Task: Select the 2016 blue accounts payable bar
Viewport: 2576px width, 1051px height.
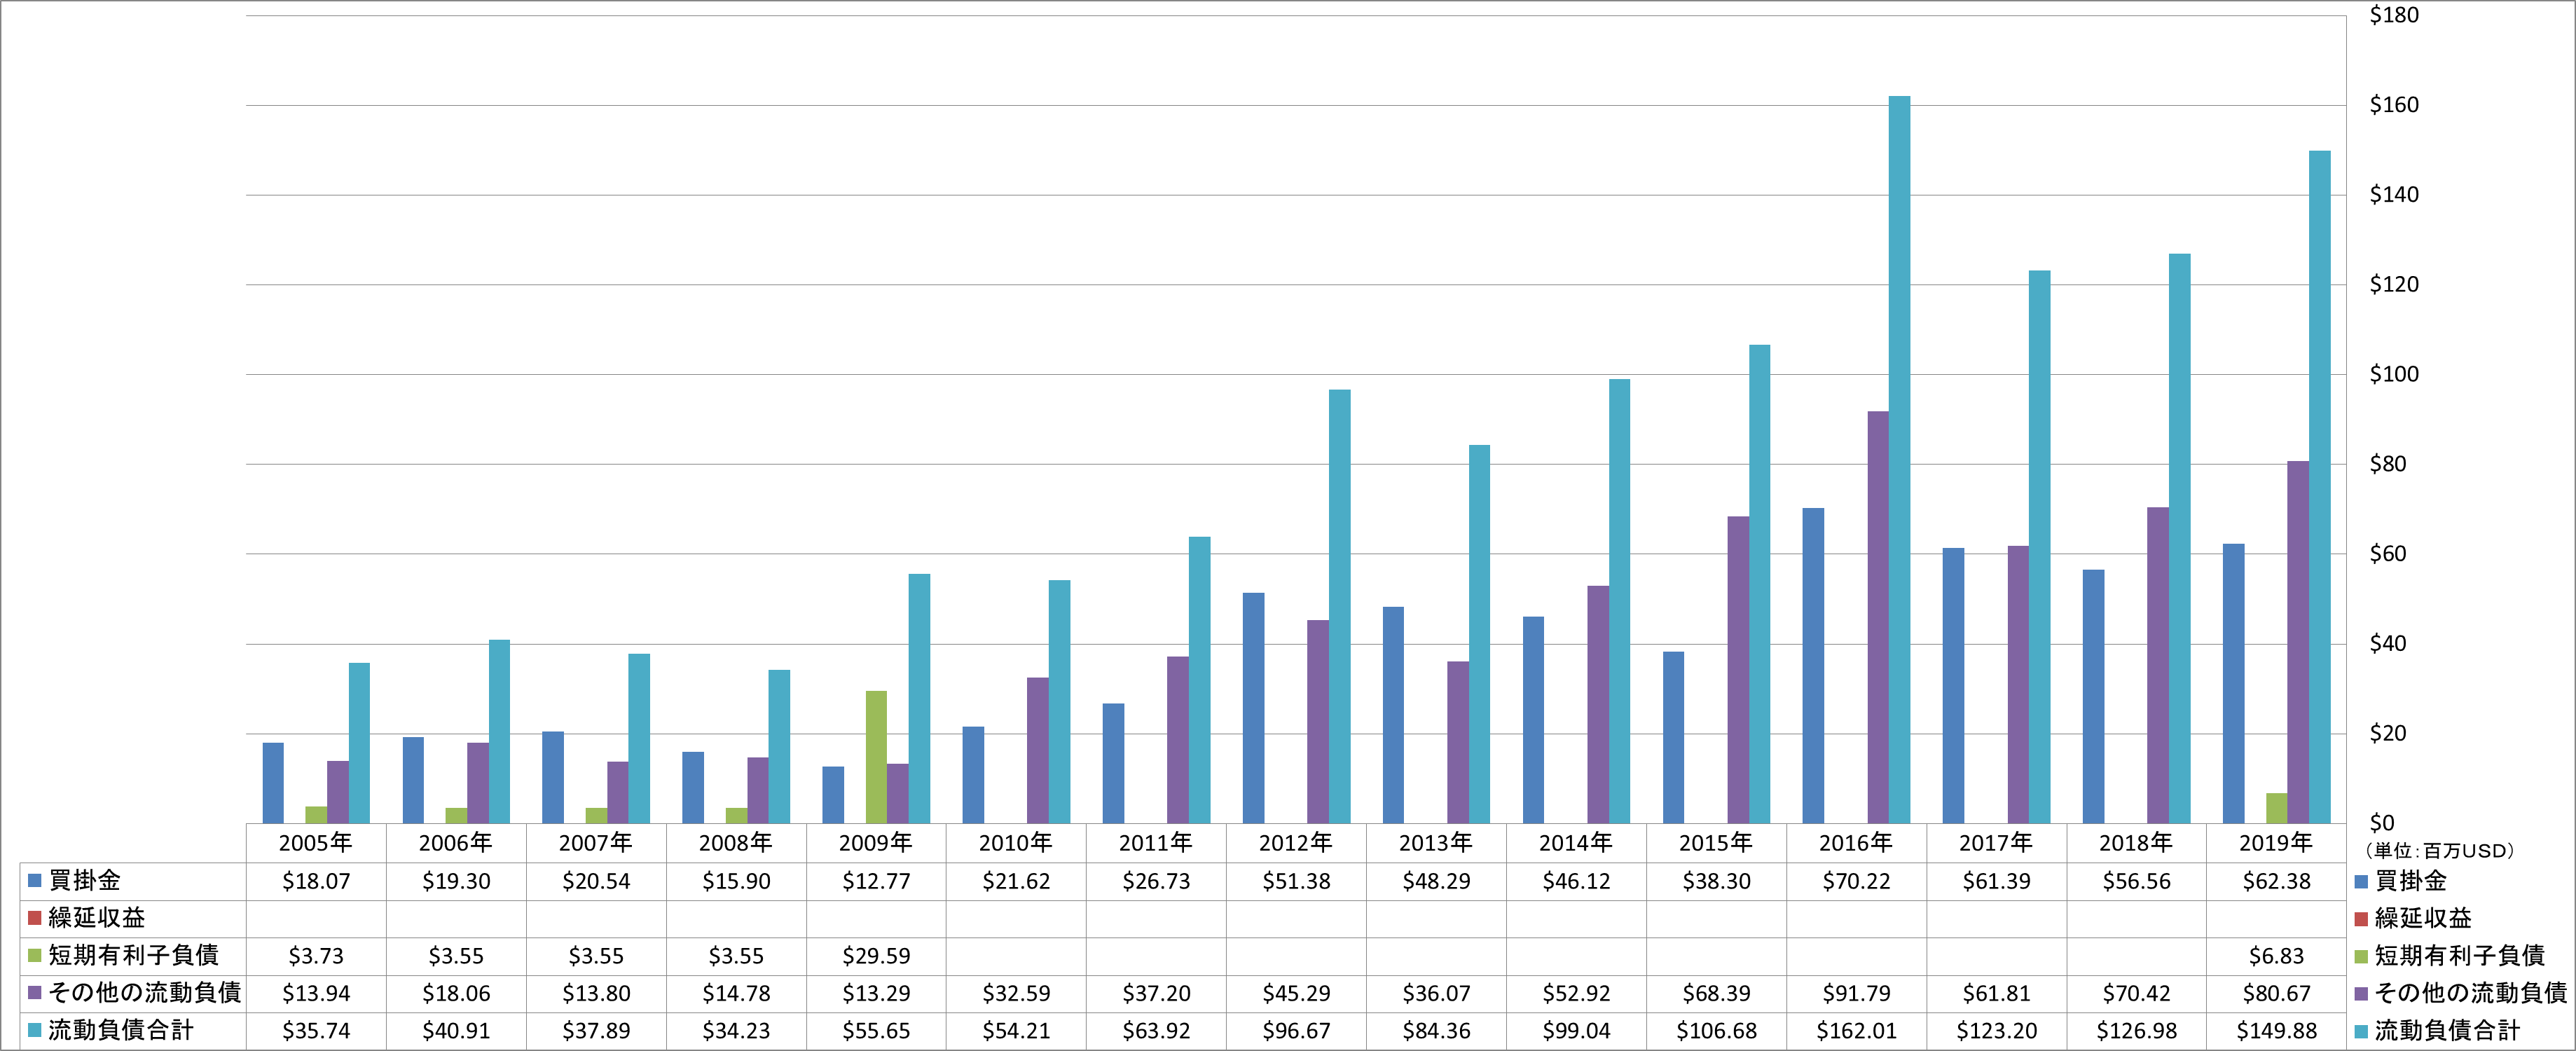Action: point(1813,666)
